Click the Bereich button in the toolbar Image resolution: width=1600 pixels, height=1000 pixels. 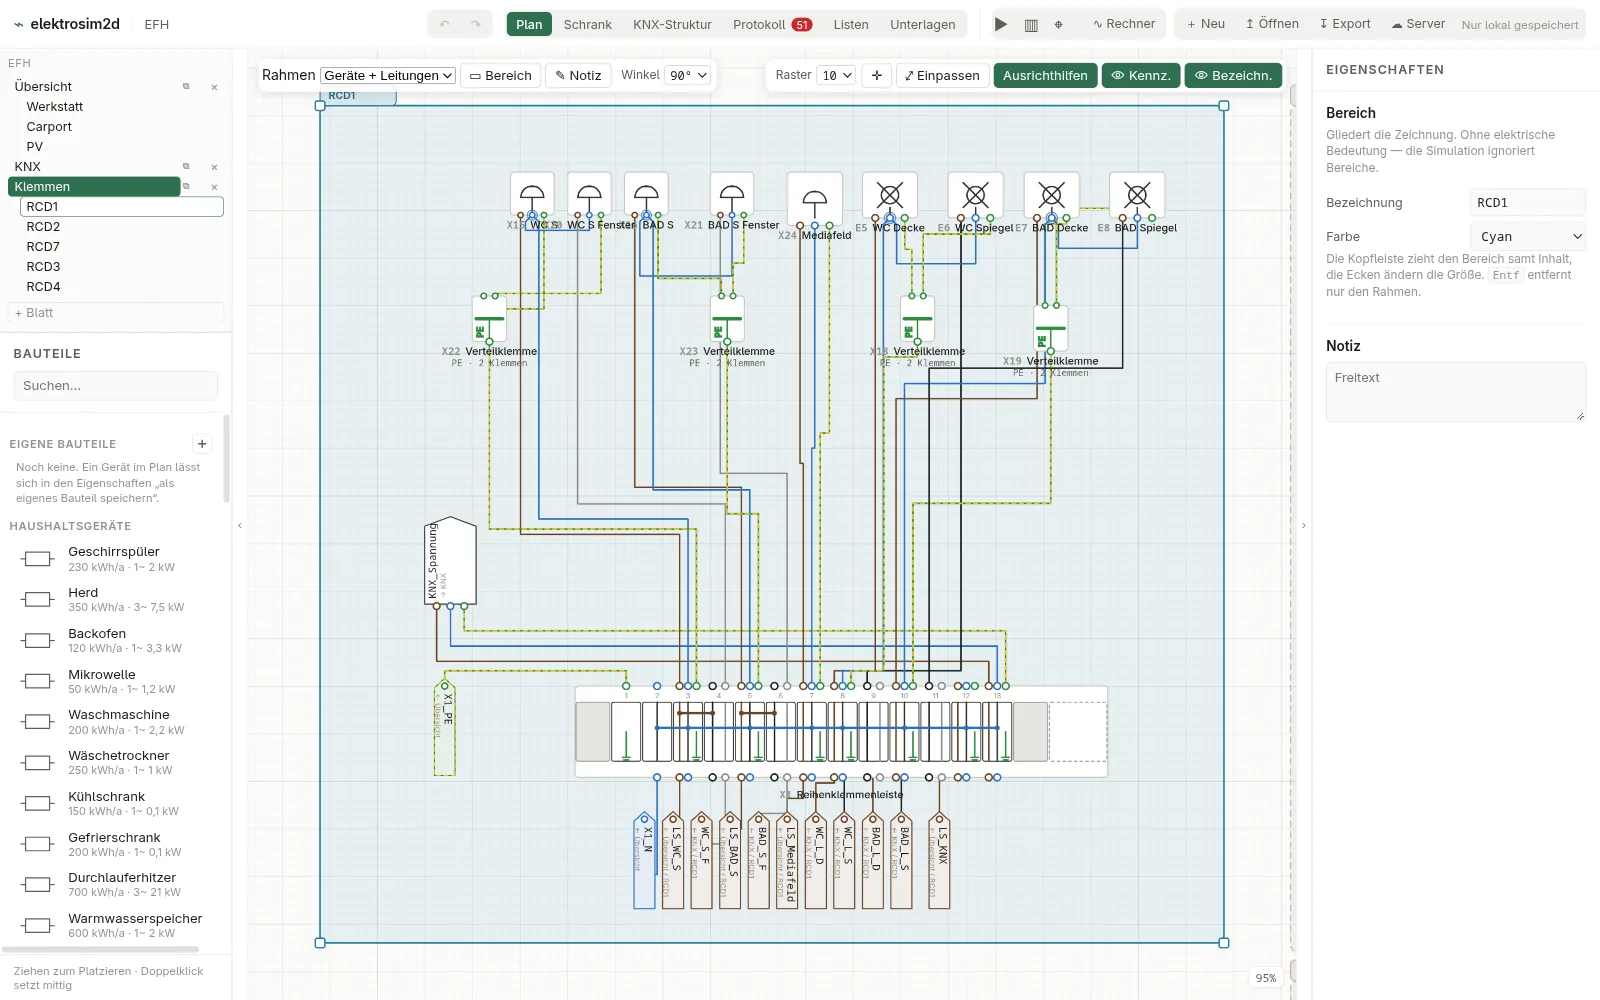[500, 75]
